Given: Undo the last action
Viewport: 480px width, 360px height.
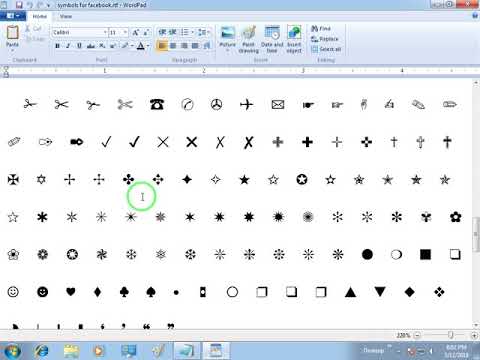Looking at the screenshot, I should coord(30,5).
